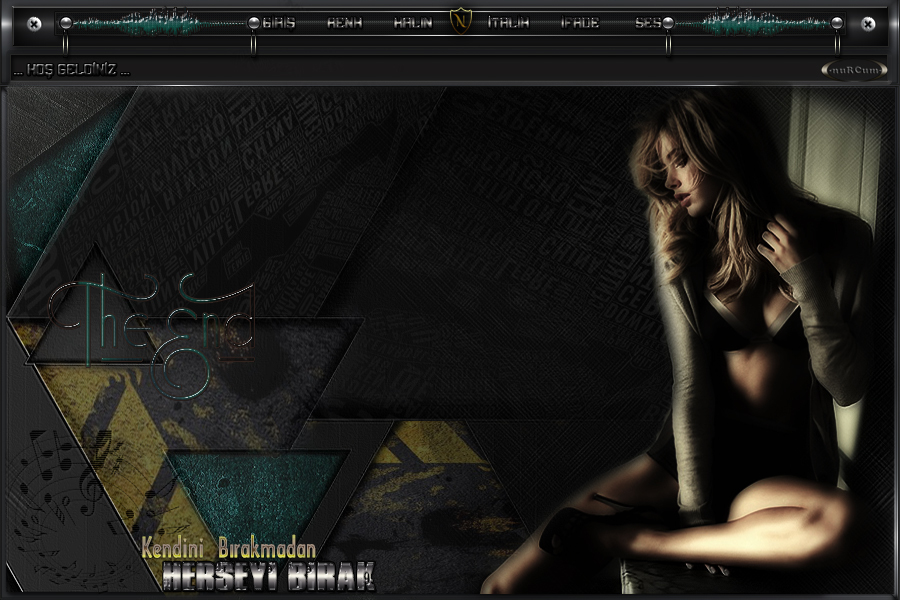
Task: Click the left X close icon
Action: (34, 23)
